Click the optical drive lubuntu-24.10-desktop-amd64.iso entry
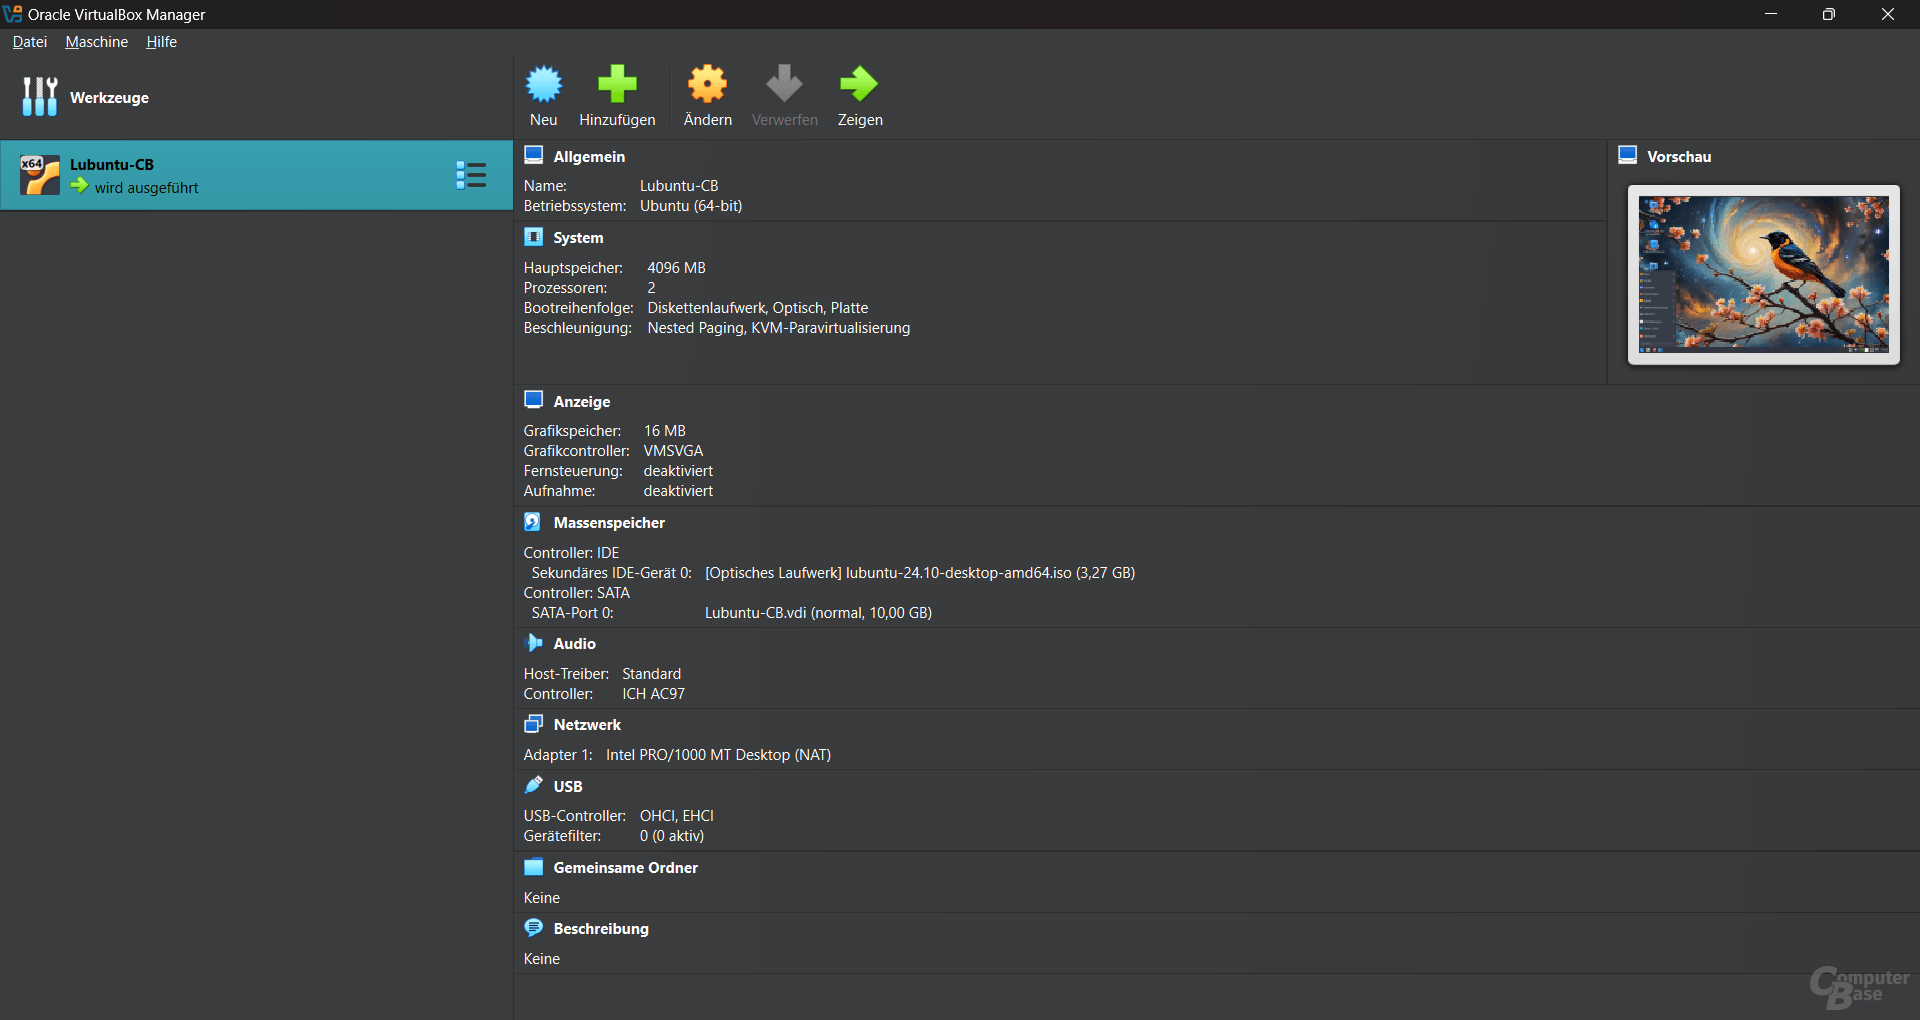Image resolution: width=1920 pixels, height=1020 pixels. pos(920,573)
